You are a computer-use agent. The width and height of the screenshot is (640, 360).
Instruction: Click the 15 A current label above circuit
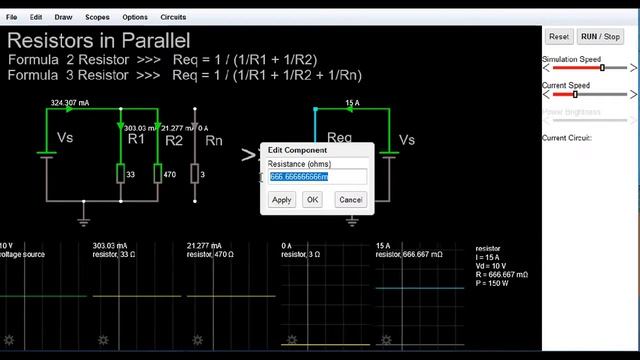pyautogui.click(x=352, y=103)
